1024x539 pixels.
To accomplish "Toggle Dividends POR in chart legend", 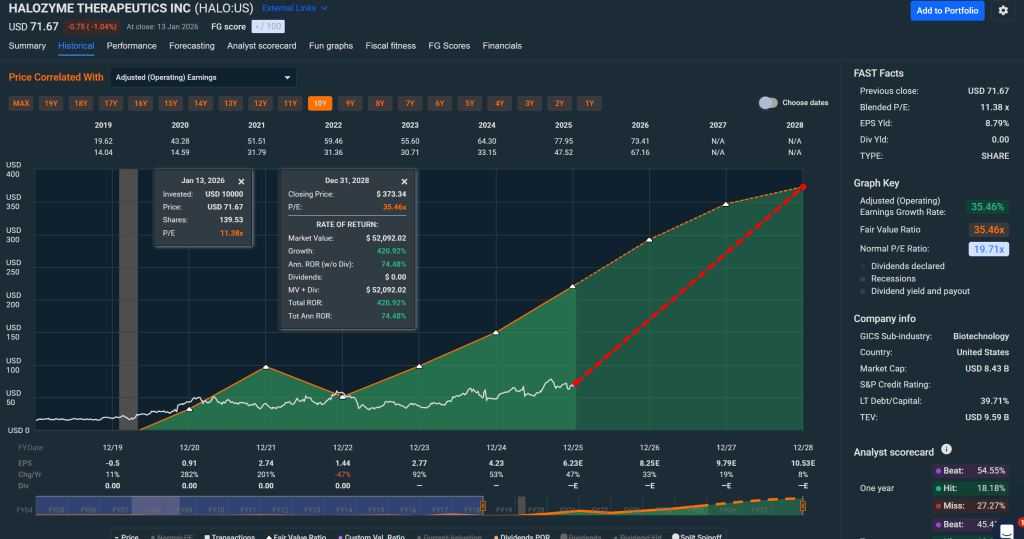I will (x=521, y=536).
